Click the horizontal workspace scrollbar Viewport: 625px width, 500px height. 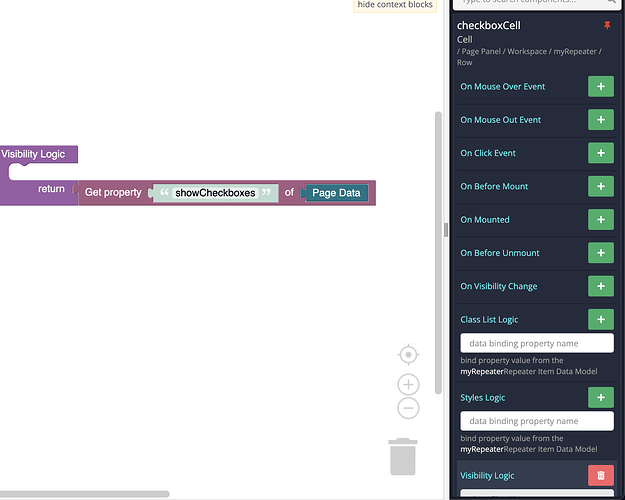point(85,494)
